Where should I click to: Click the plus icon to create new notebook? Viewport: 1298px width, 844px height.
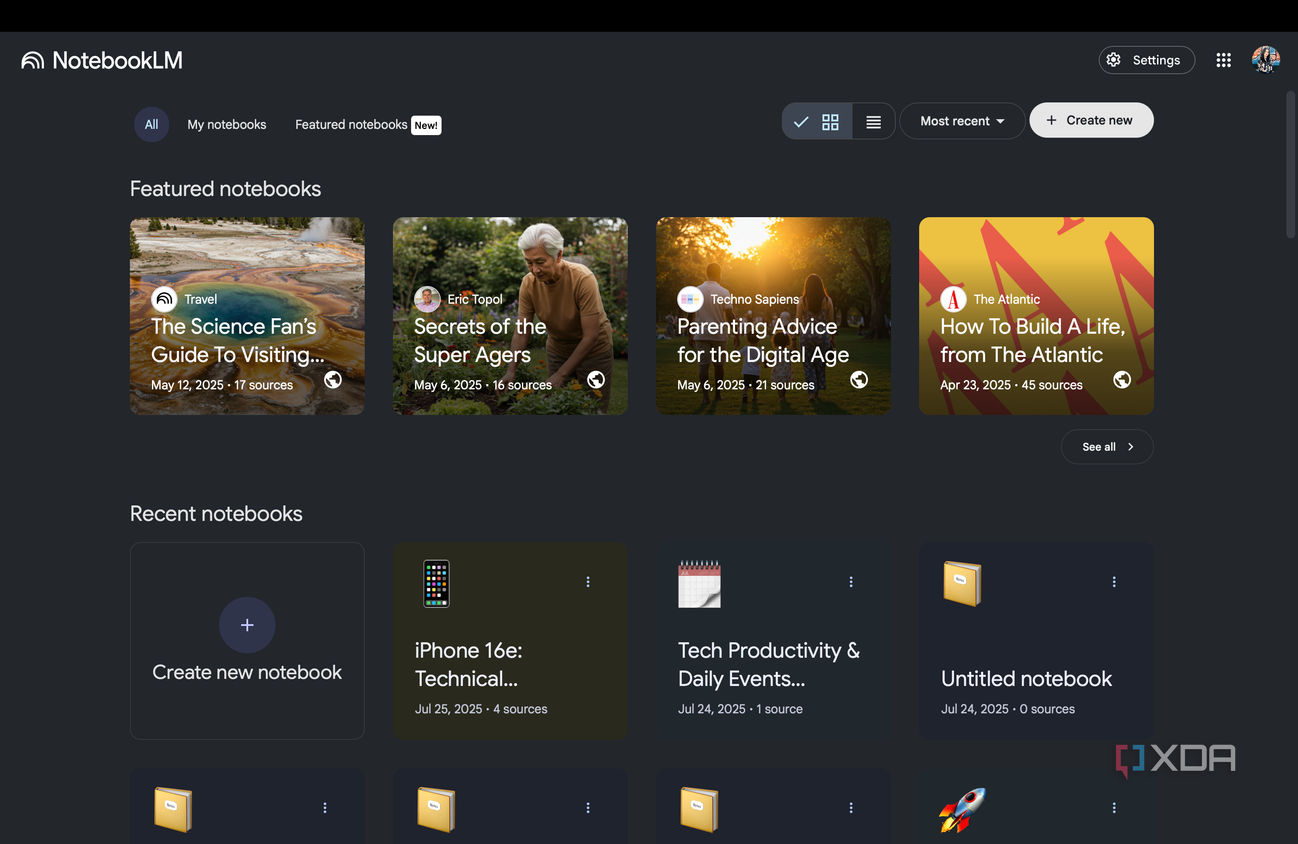(247, 625)
